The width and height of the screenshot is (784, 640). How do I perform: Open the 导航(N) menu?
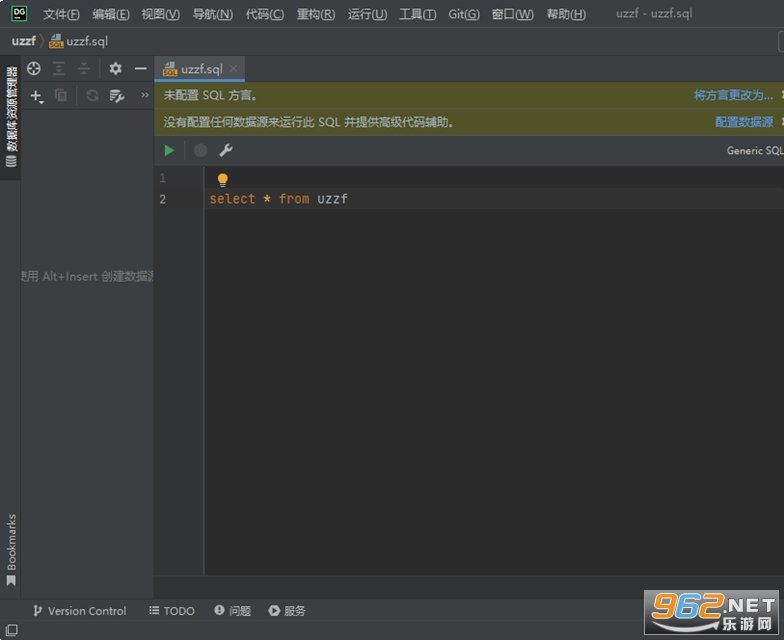213,14
